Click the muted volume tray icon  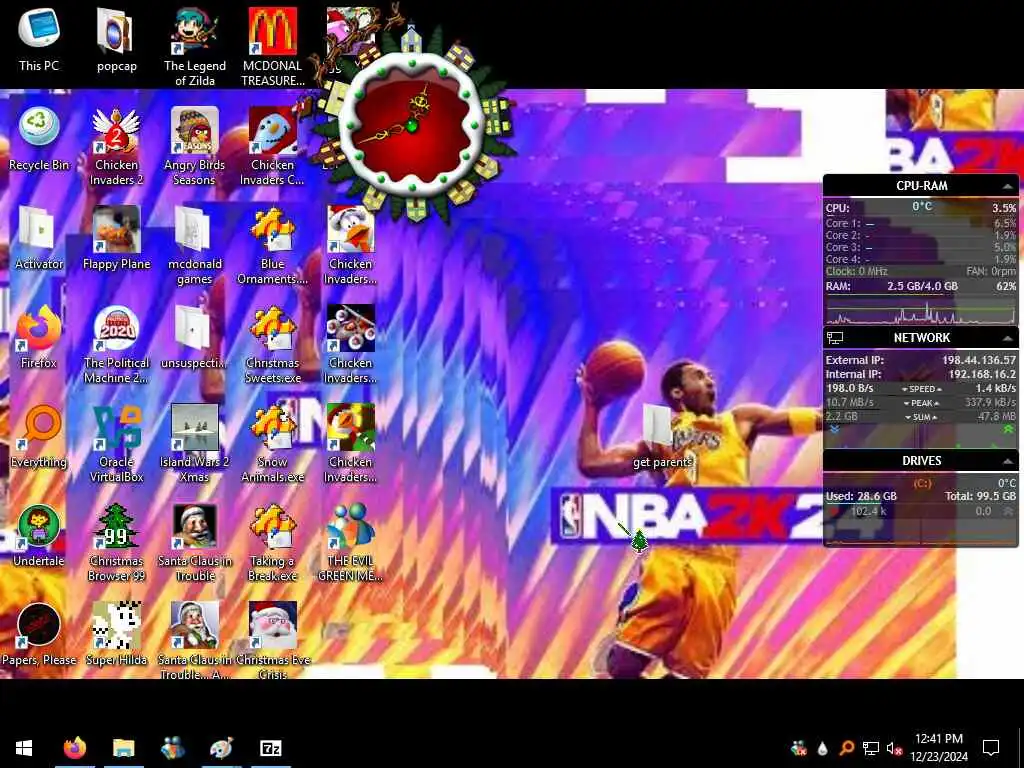[x=894, y=748]
